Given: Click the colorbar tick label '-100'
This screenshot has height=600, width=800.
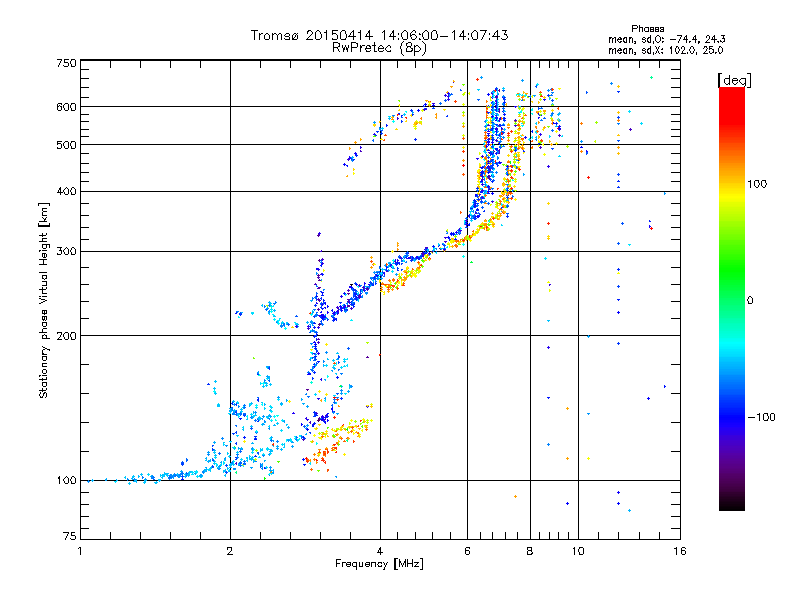Looking at the screenshot, I should coord(762,417).
